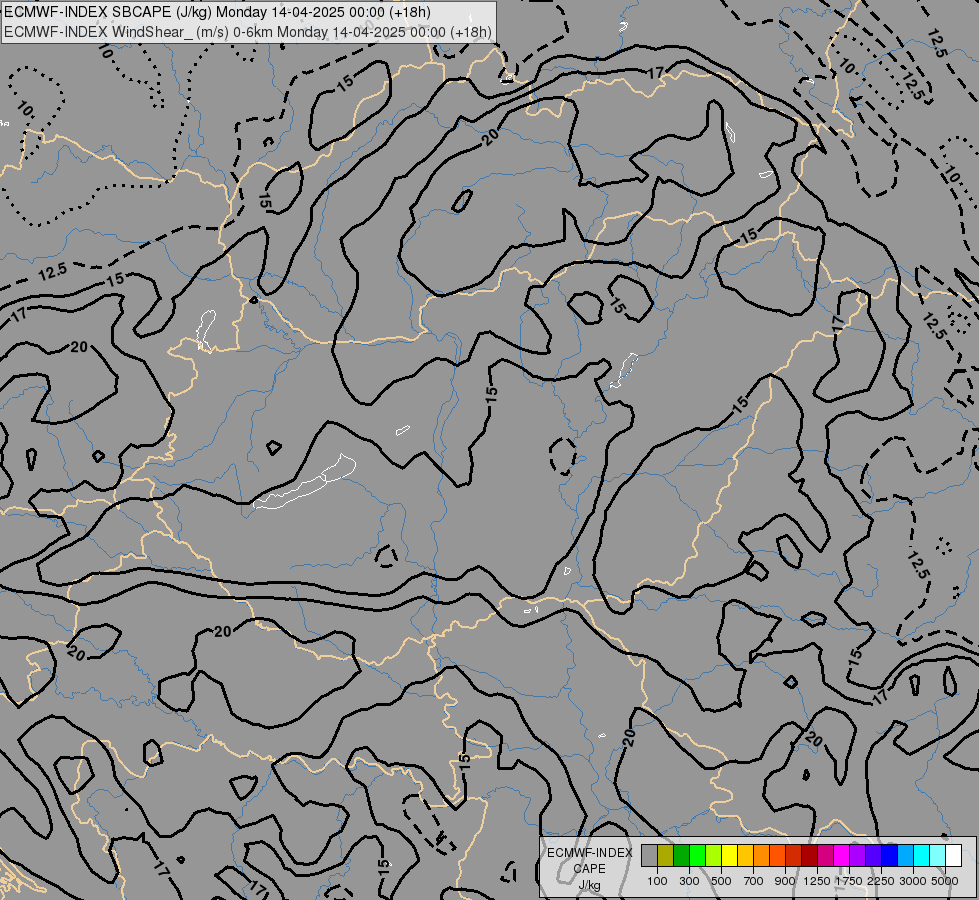The image size is (979, 900).
Task: Click the "700" legend tick label
Action: tap(754, 881)
